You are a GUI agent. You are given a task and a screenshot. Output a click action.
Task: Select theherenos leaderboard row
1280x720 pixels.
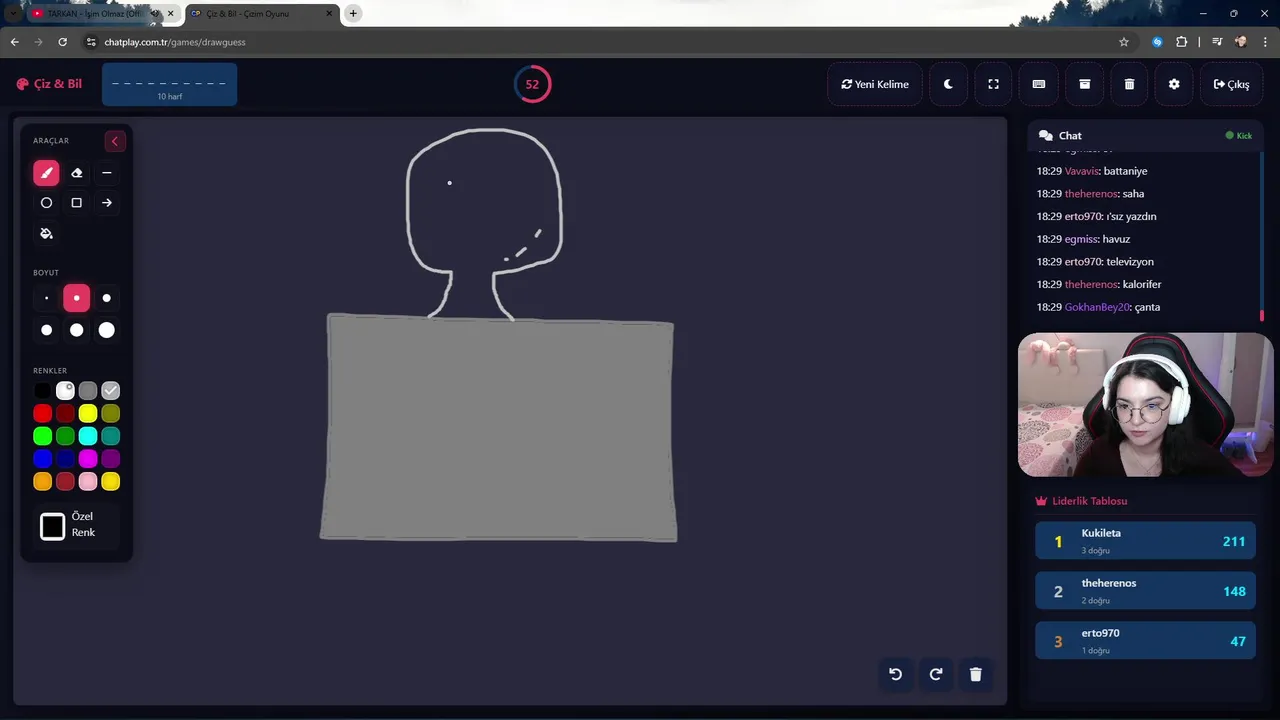[x=1145, y=591]
